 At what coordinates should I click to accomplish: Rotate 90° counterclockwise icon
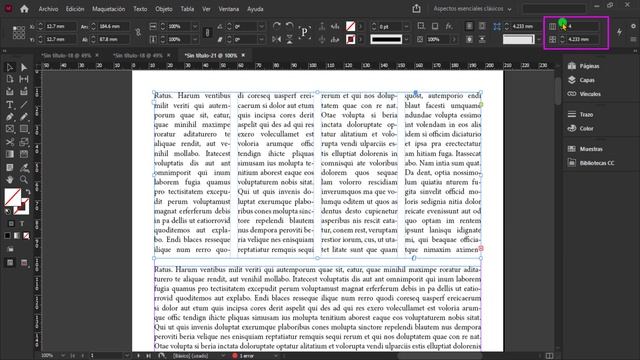click(x=289, y=26)
